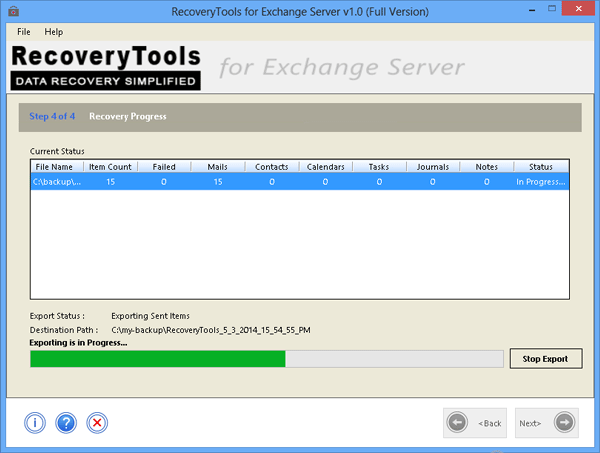The image size is (600, 453).
Task: Click the Calendars column header
Action: [326, 167]
